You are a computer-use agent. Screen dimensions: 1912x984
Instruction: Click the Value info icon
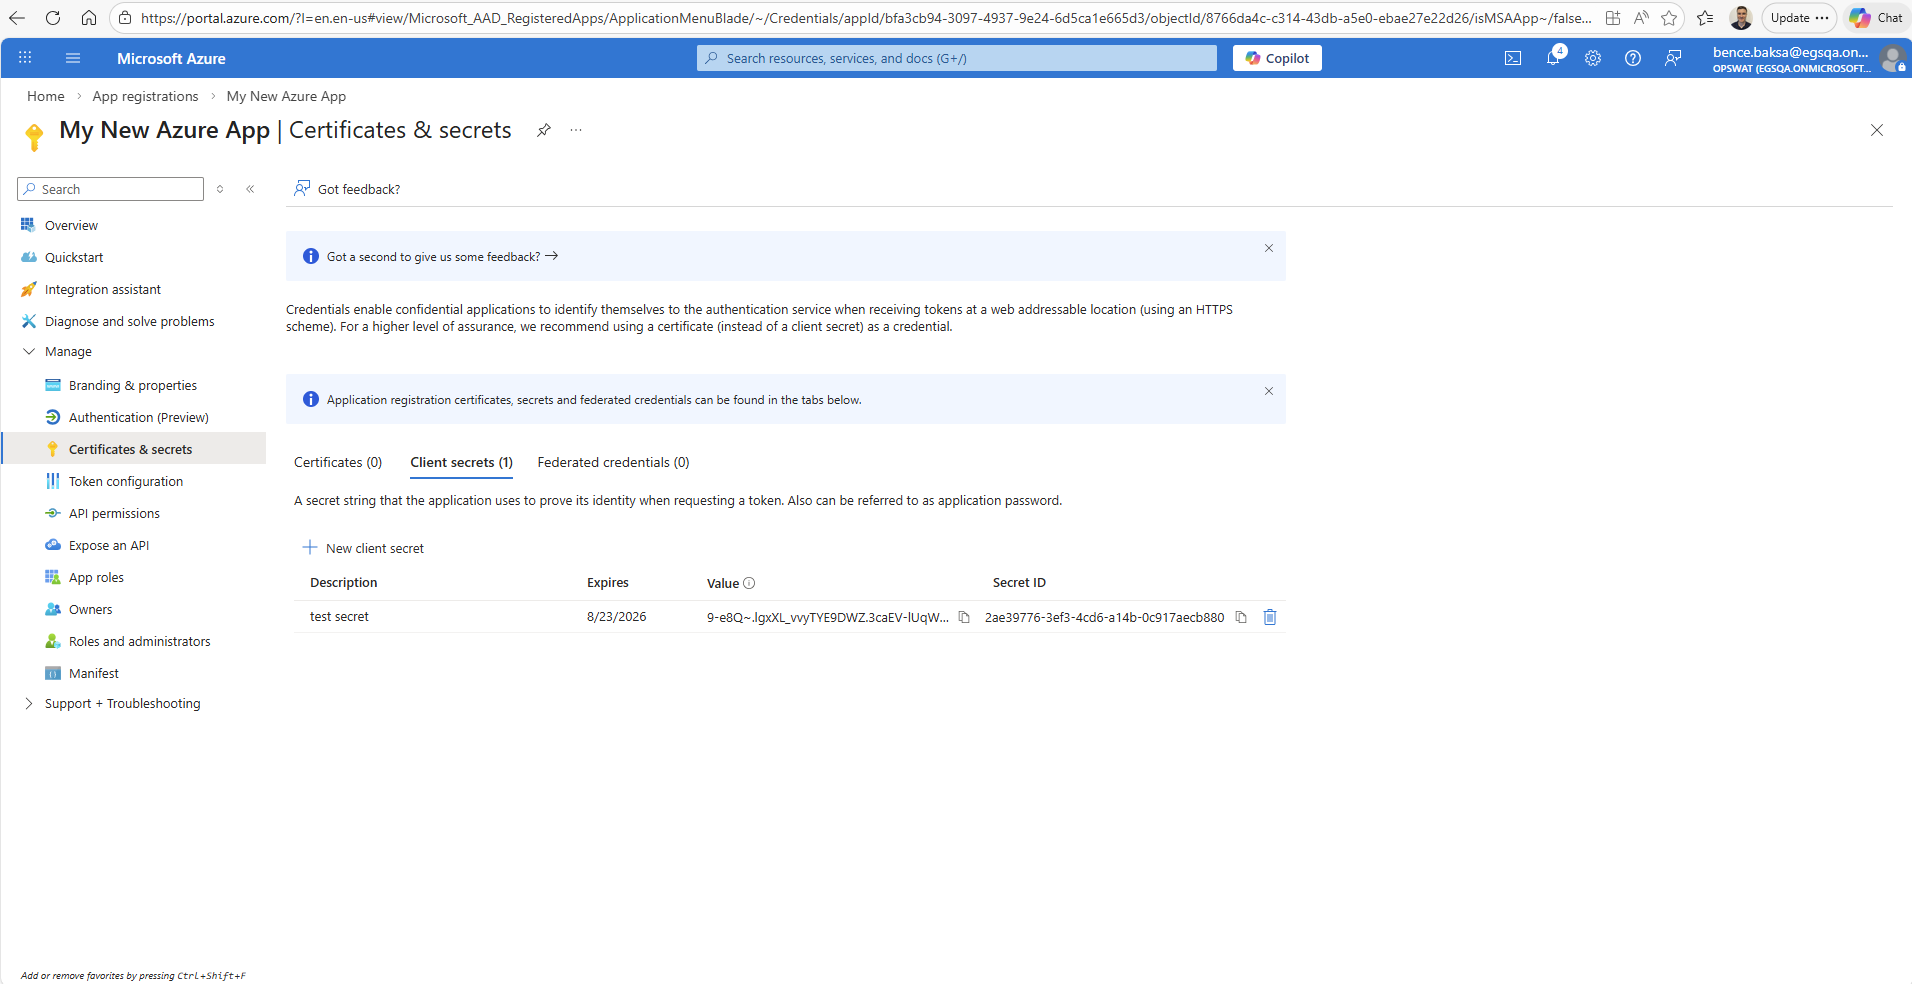click(749, 583)
